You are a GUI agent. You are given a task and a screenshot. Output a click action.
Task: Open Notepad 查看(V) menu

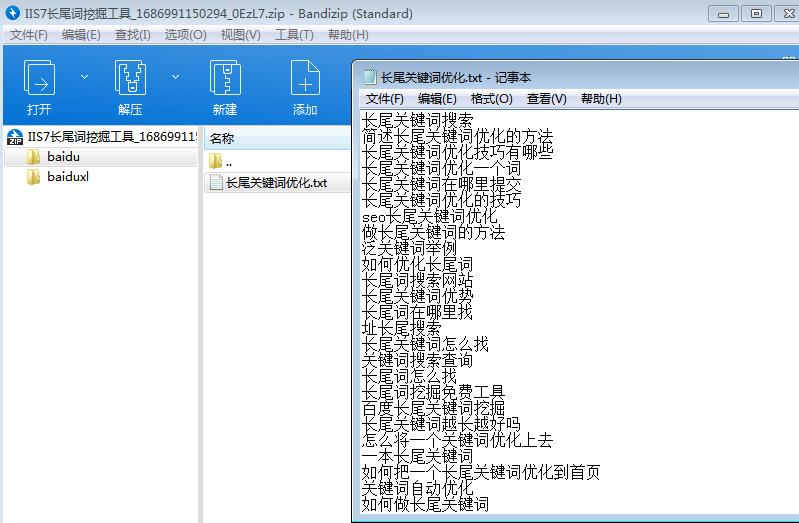(x=546, y=99)
